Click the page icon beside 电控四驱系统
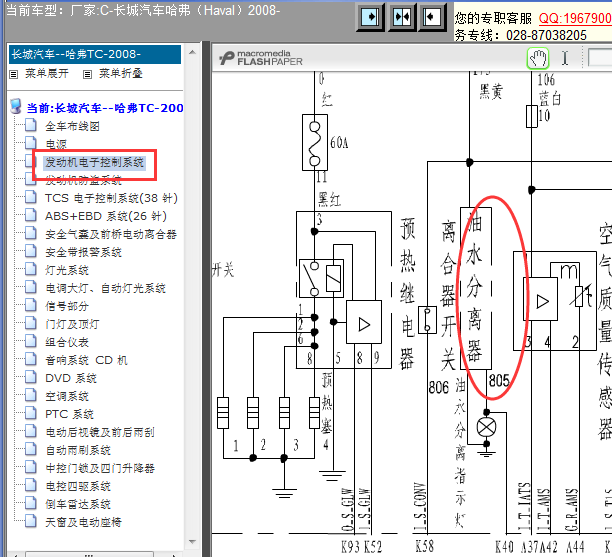612x557 pixels. 30,486
